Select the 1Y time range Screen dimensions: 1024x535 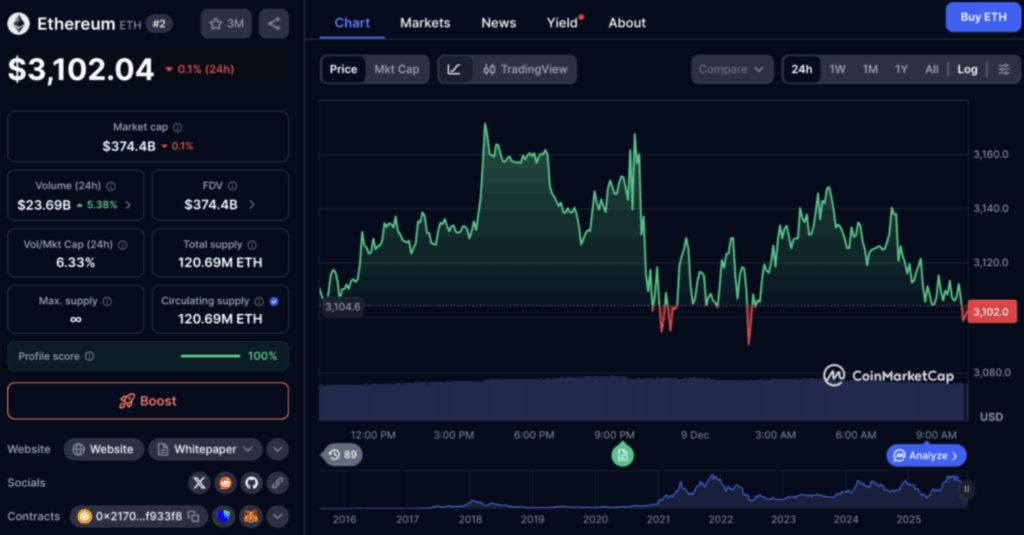901,69
